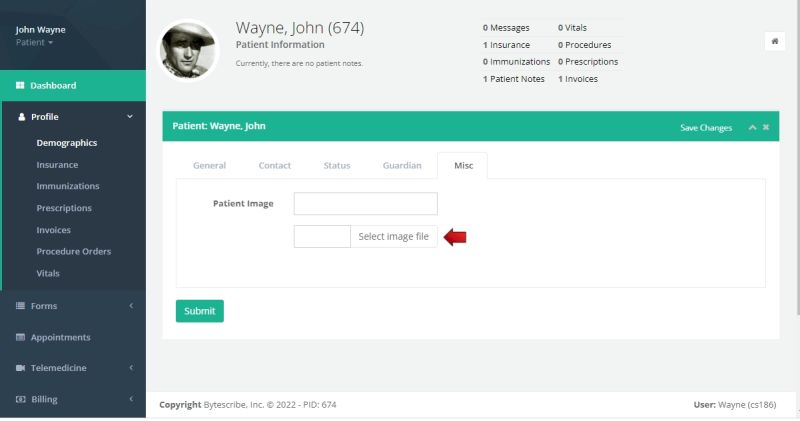This screenshot has width=800, height=421.
Task: Expand the Forms submenu arrow
Action: point(131,306)
